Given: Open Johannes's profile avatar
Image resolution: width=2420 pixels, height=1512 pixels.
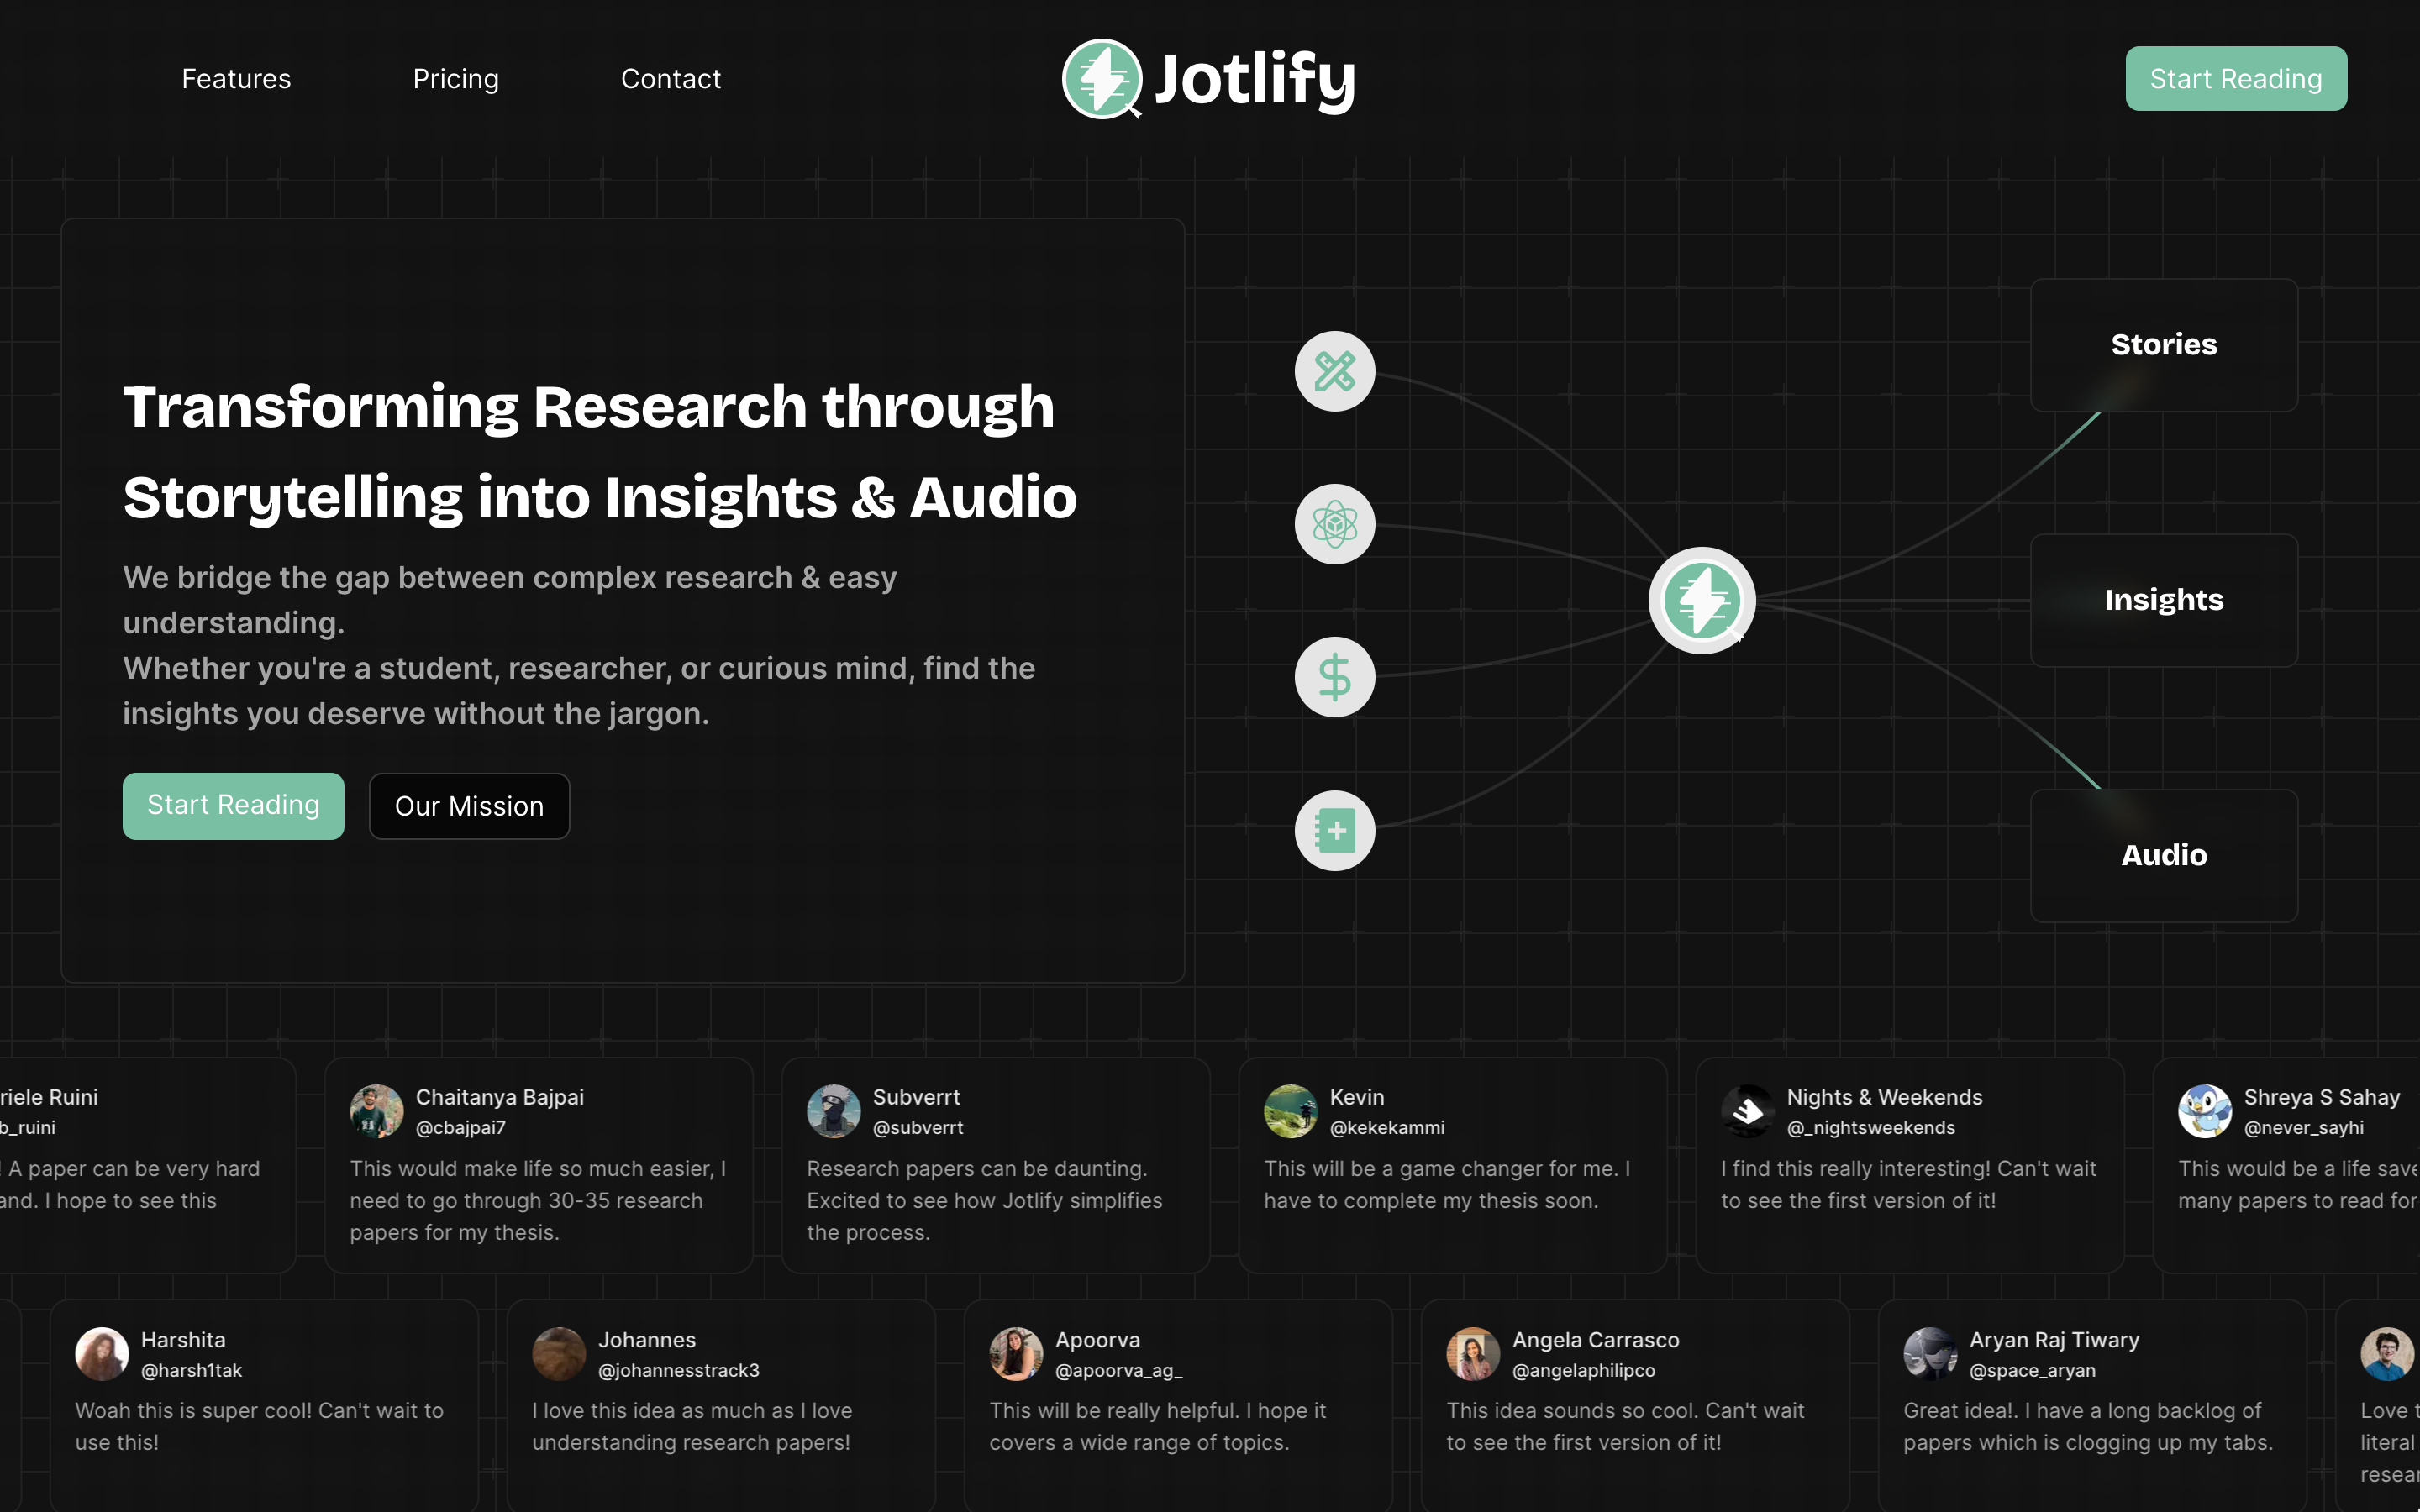Looking at the screenshot, I should tap(559, 1354).
